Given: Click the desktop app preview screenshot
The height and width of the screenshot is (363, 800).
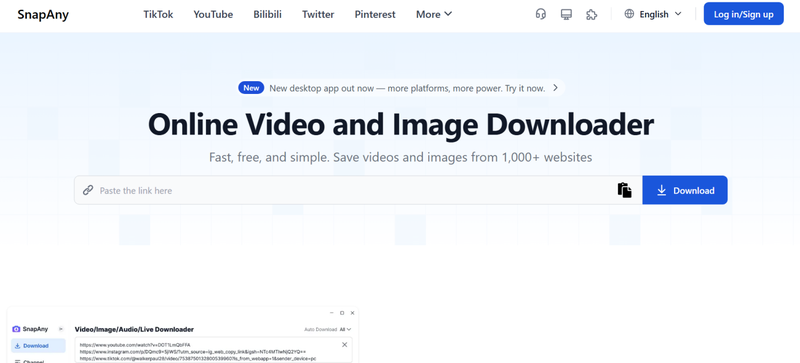Looking at the screenshot, I should 183,335.
